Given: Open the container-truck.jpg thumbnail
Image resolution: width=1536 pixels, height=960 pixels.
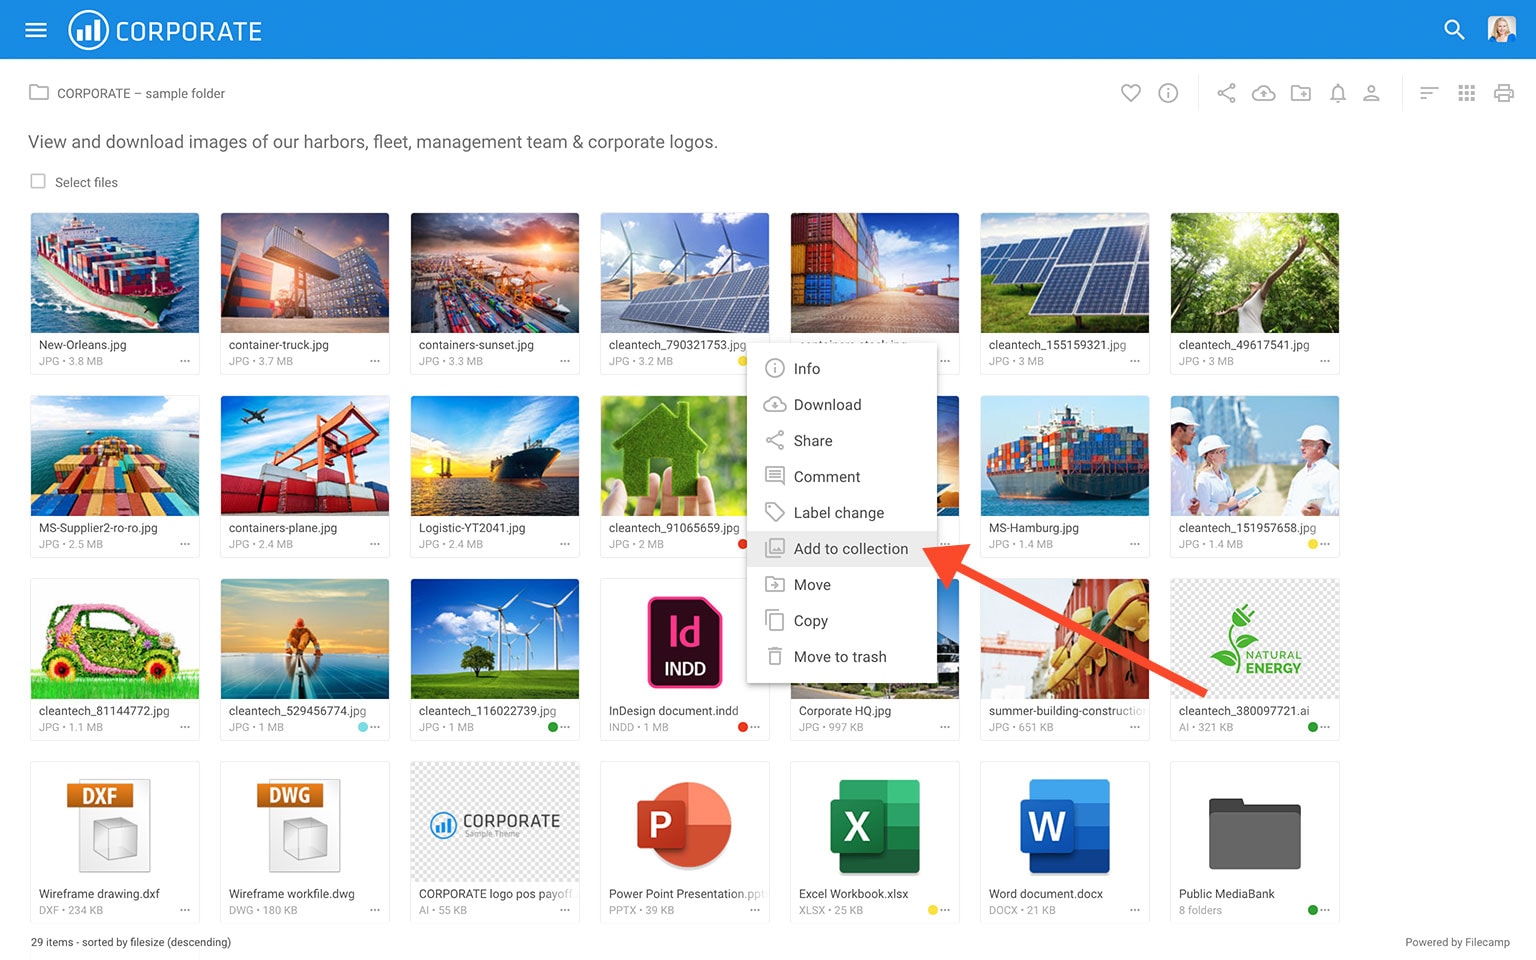Looking at the screenshot, I should (305, 273).
